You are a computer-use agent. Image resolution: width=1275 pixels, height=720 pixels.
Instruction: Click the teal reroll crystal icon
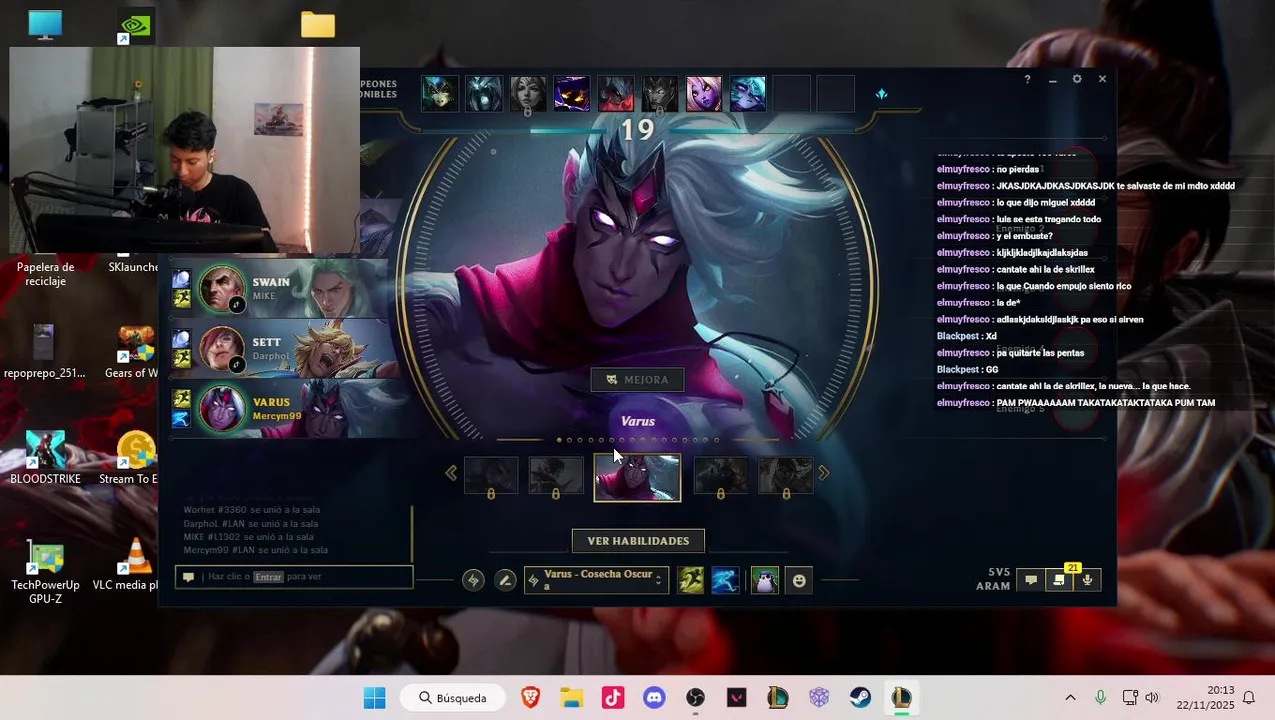tap(881, 94)
